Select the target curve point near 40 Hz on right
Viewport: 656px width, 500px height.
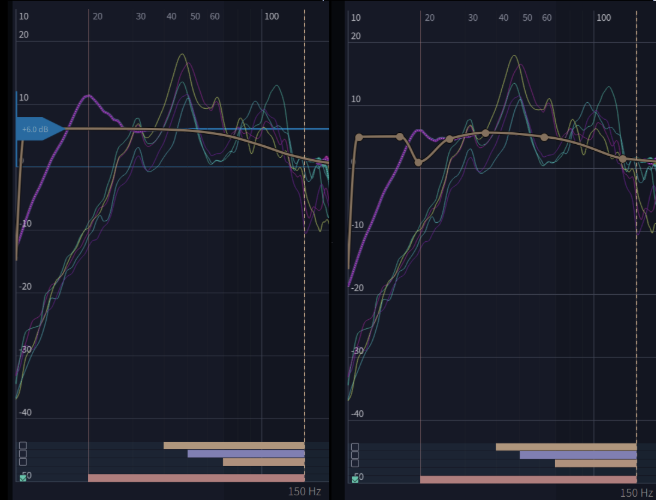[x=486, y=133]
